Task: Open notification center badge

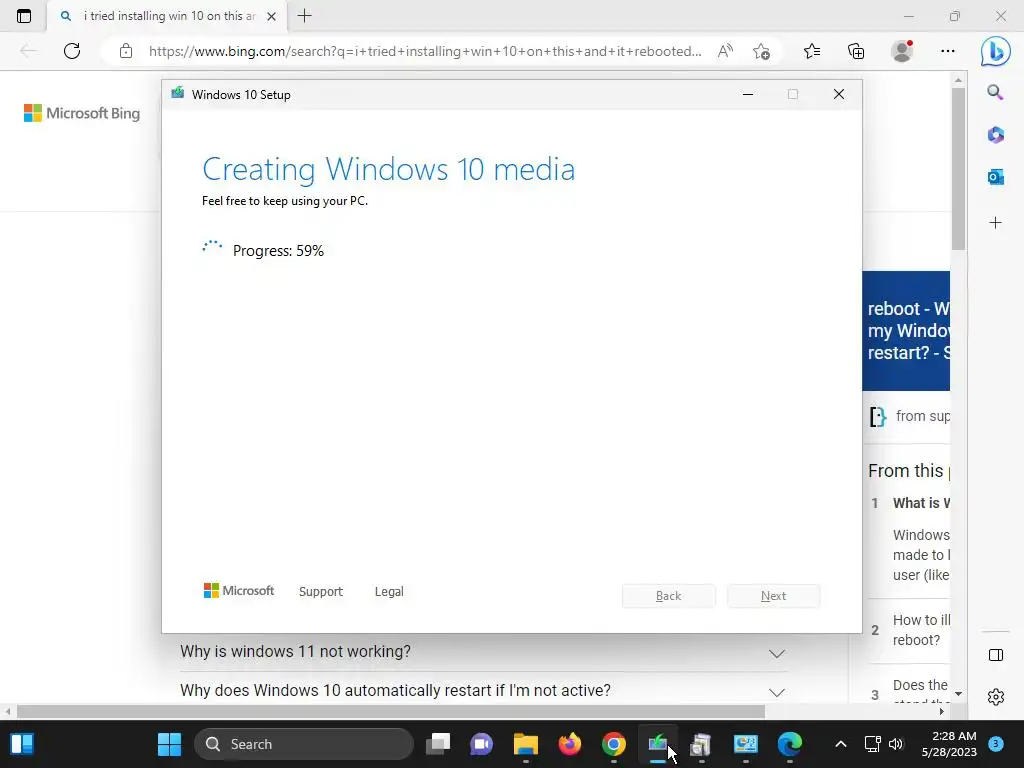Action: pyautogui.click(x=996, y=744)
